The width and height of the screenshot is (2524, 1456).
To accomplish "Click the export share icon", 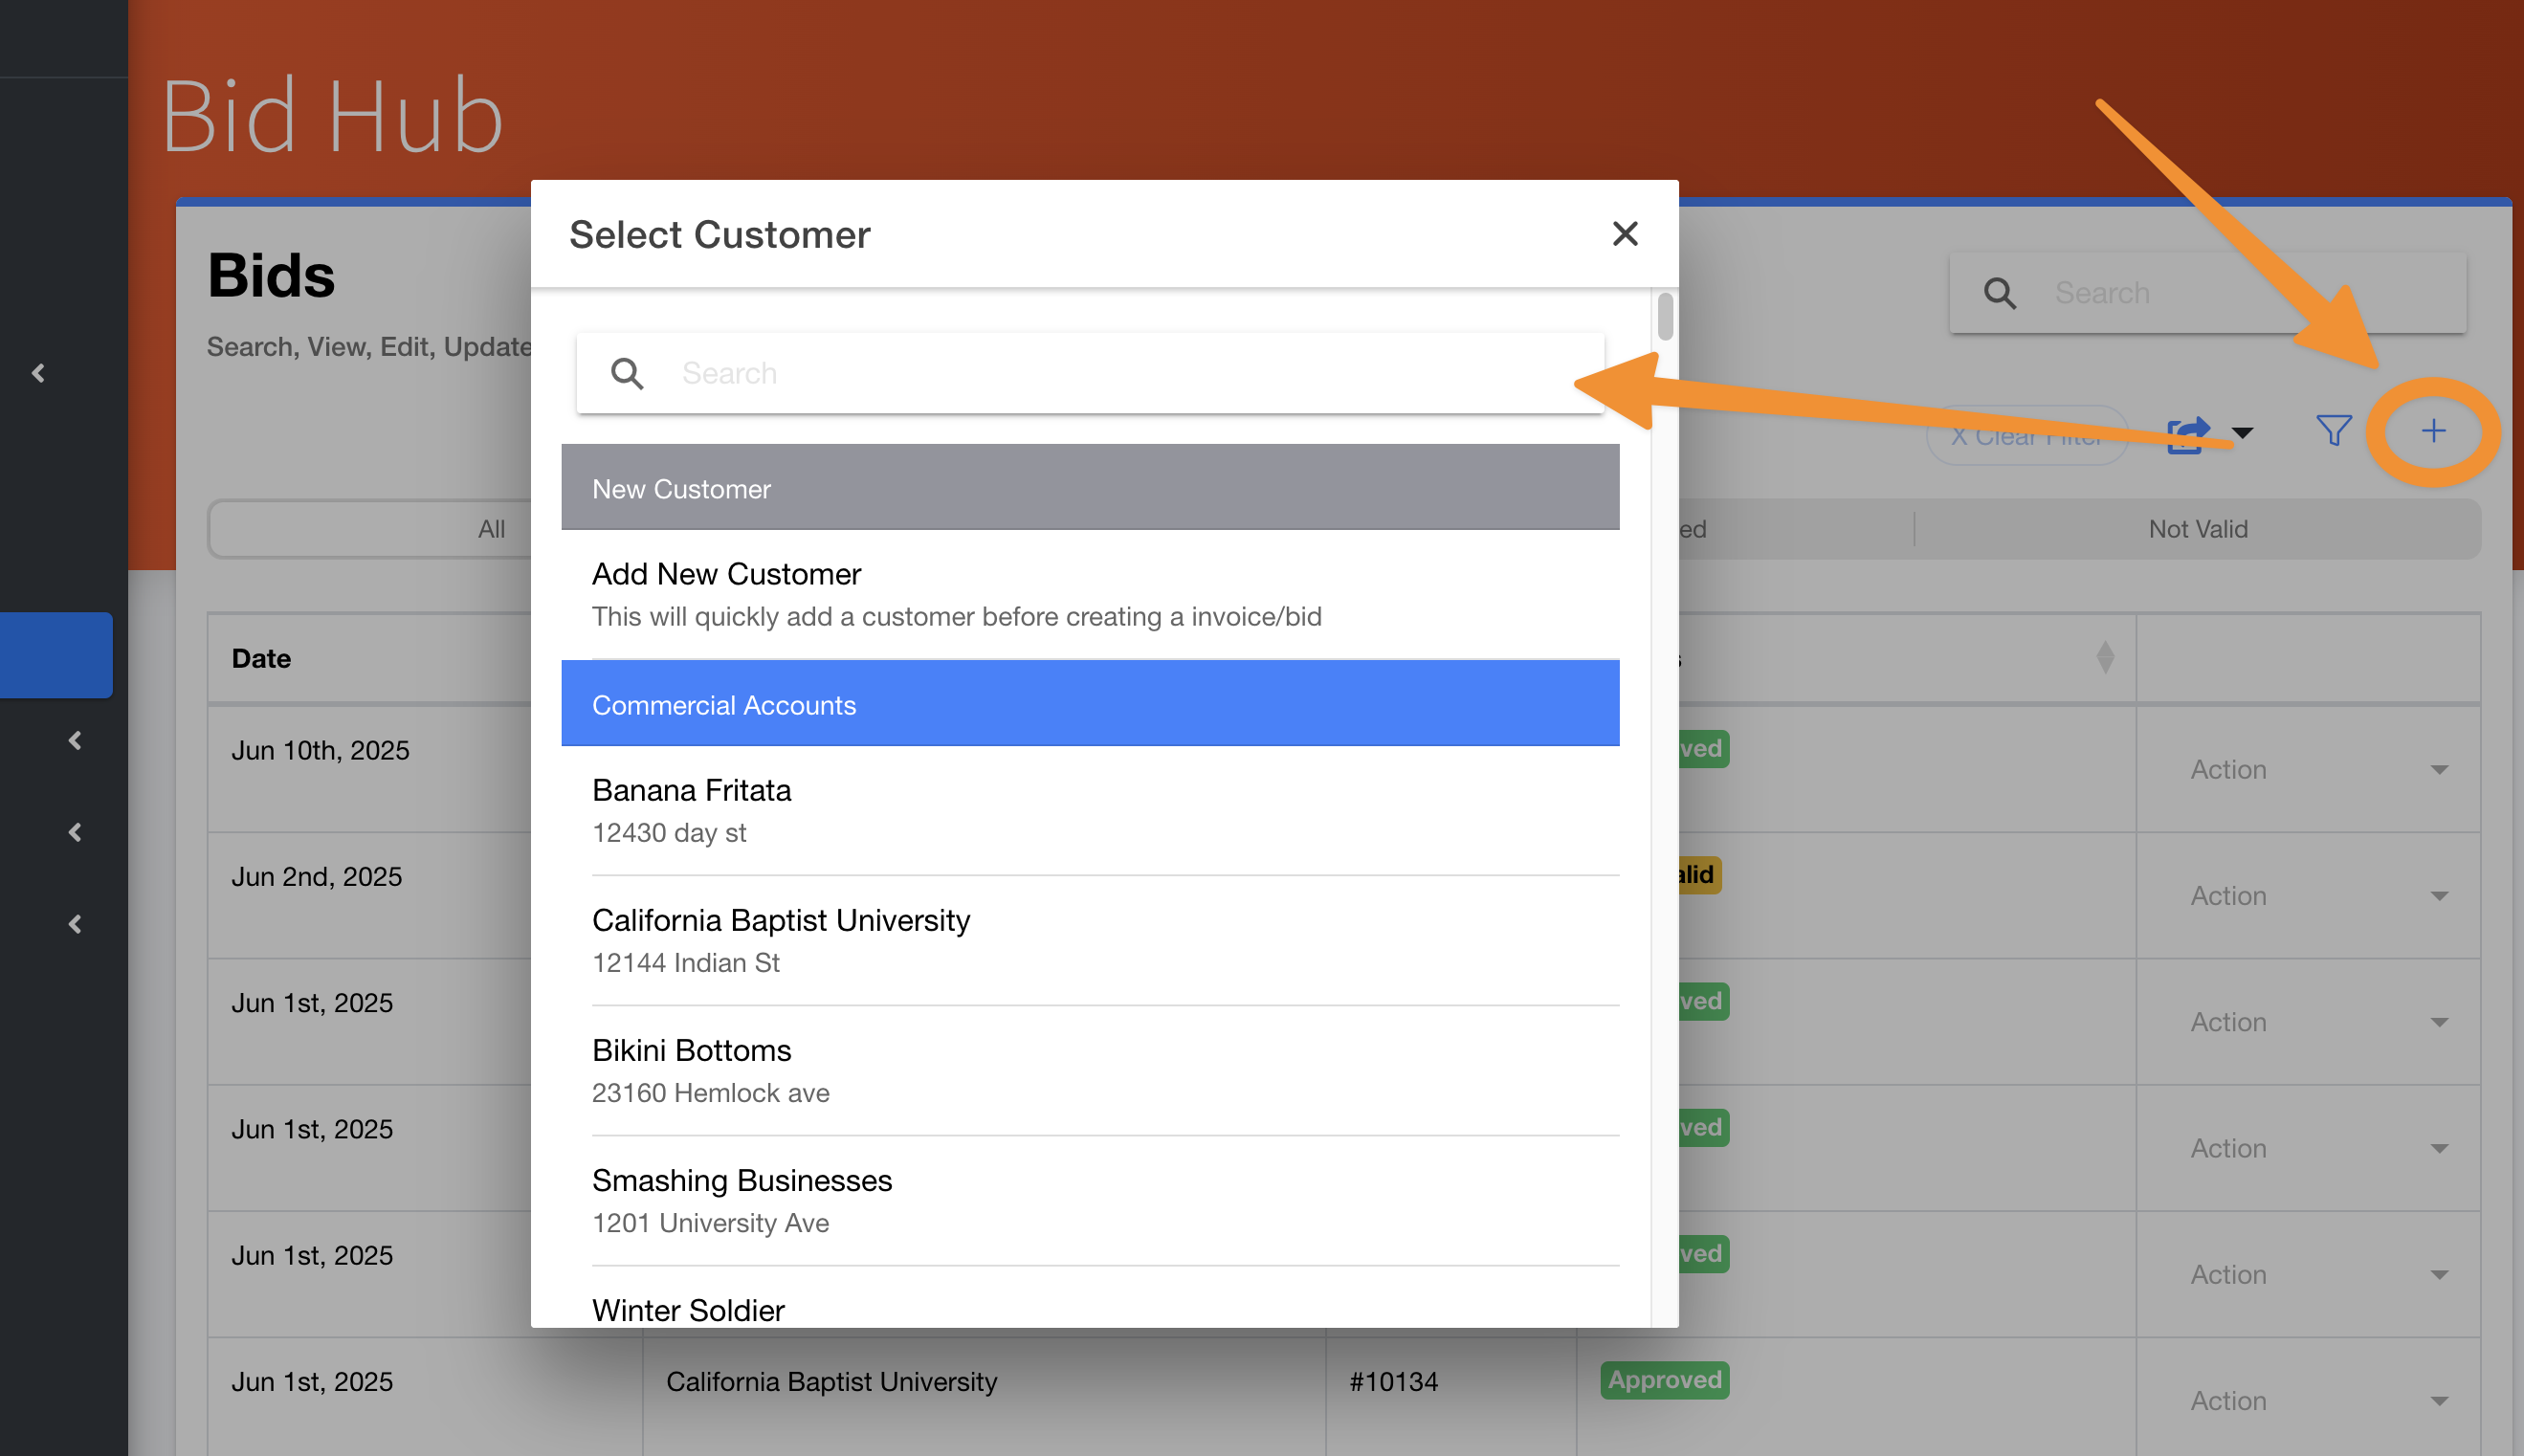I will coord(2187,434).
